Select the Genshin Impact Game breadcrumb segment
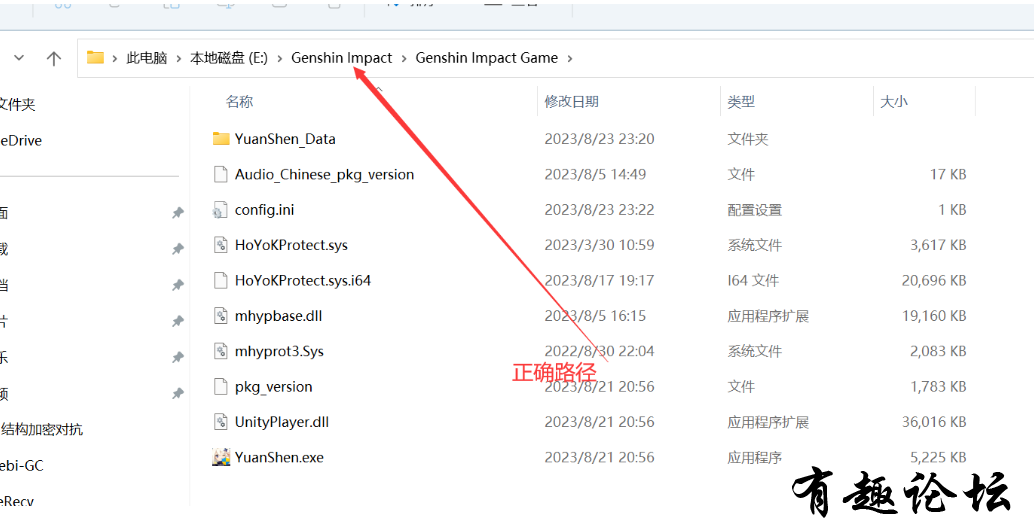 487,58
